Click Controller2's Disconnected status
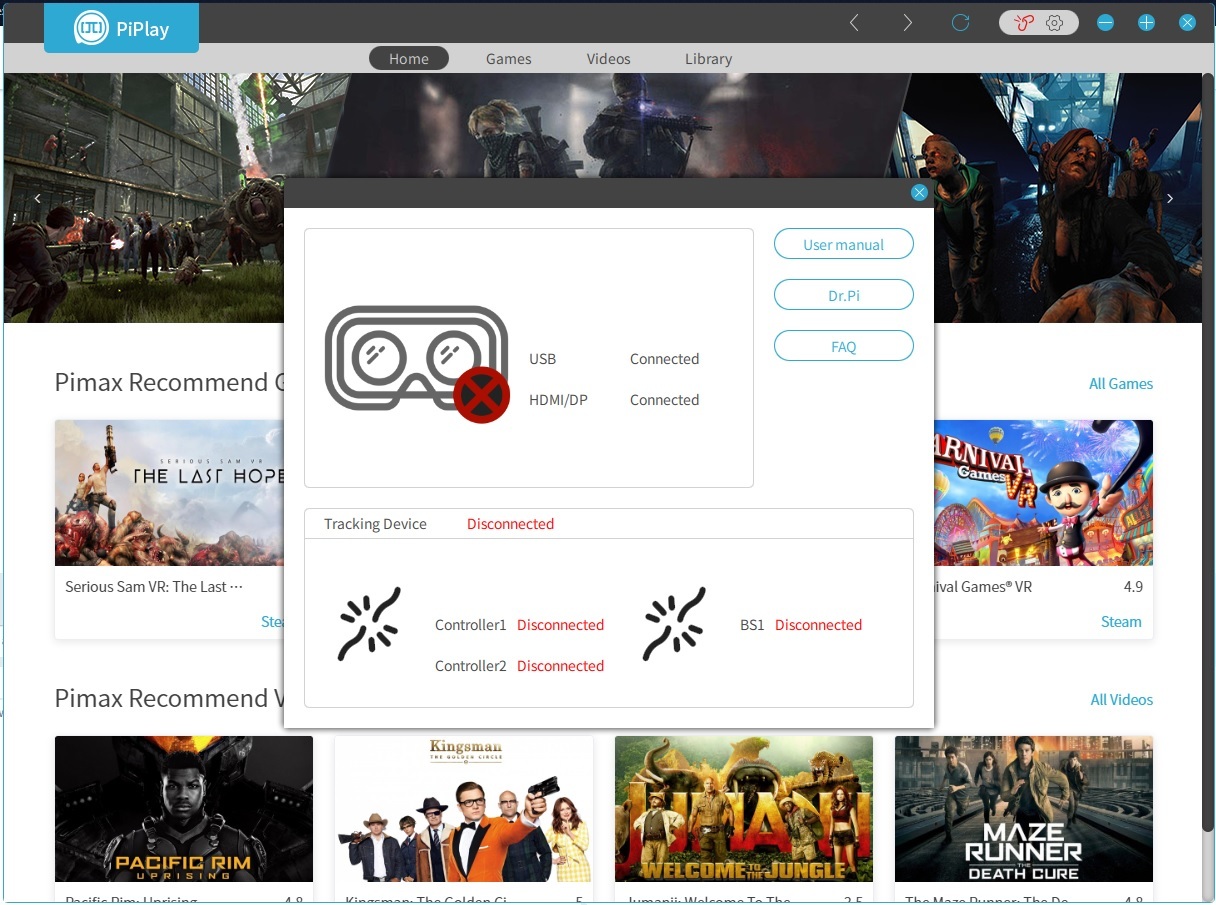 click(x=560, y=666)
